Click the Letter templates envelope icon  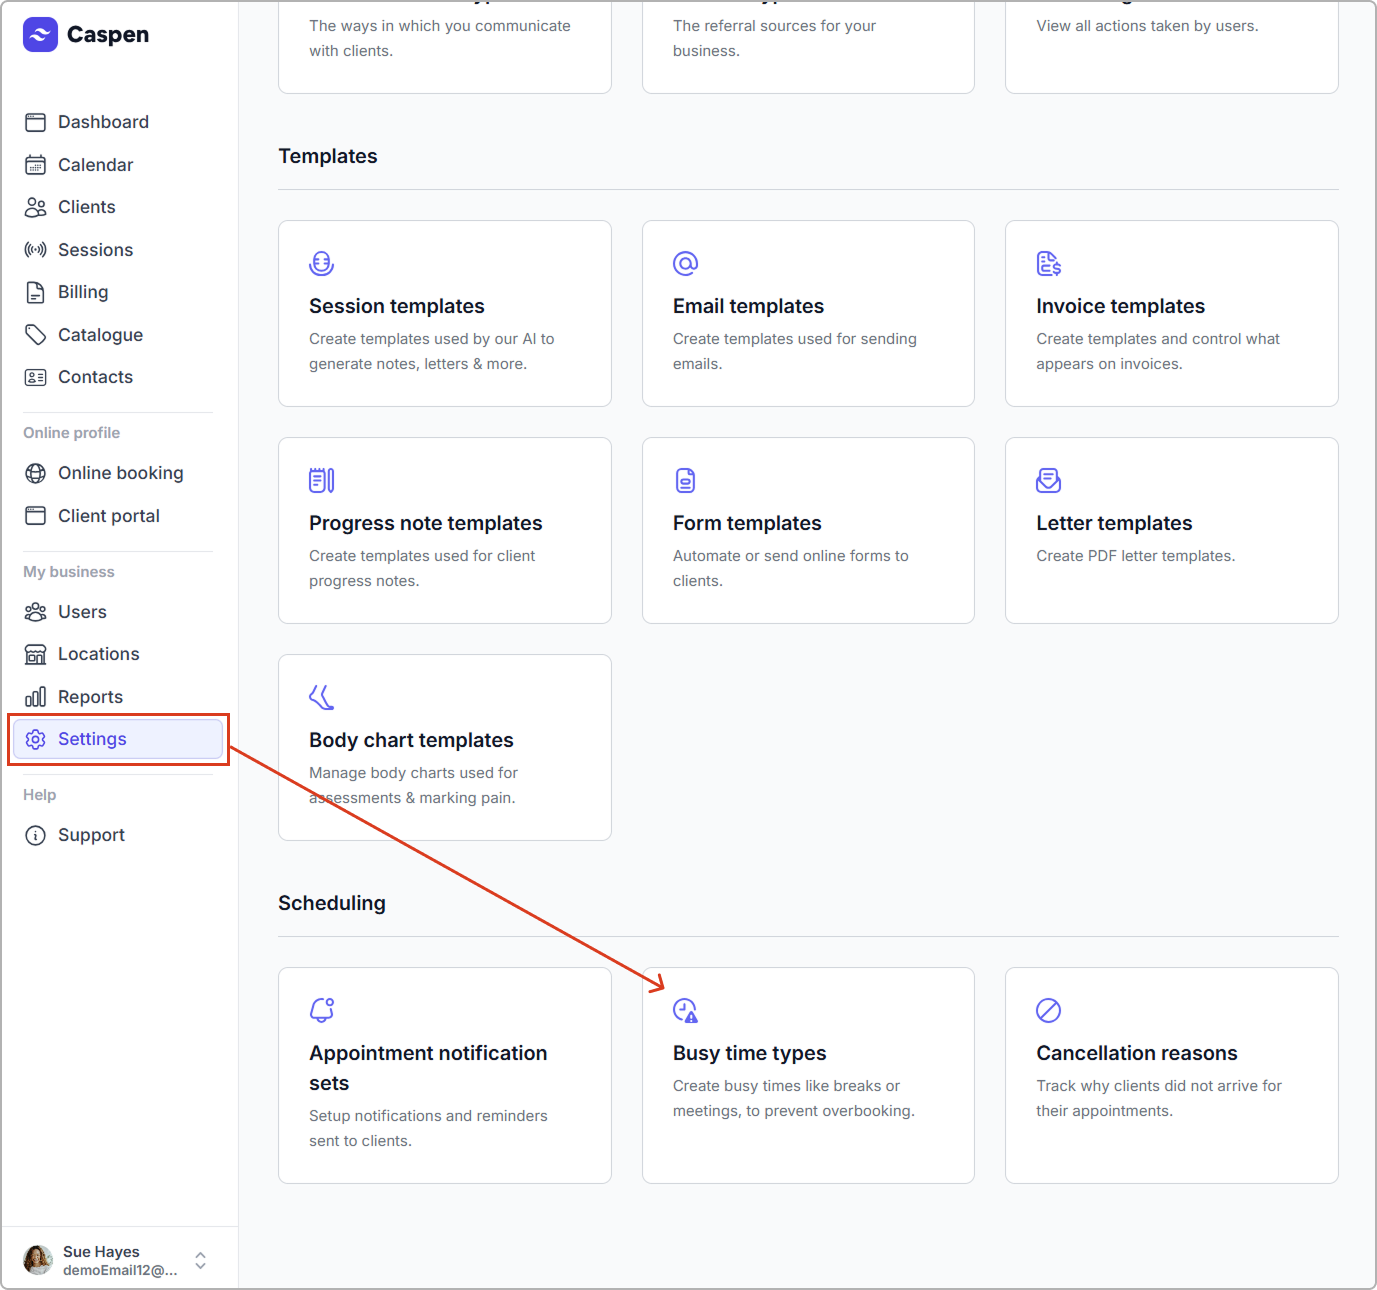coord(1048,481)
